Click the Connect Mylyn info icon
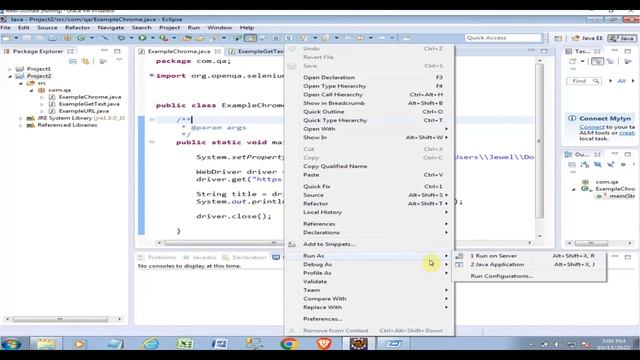 click(x=572, y=118)
